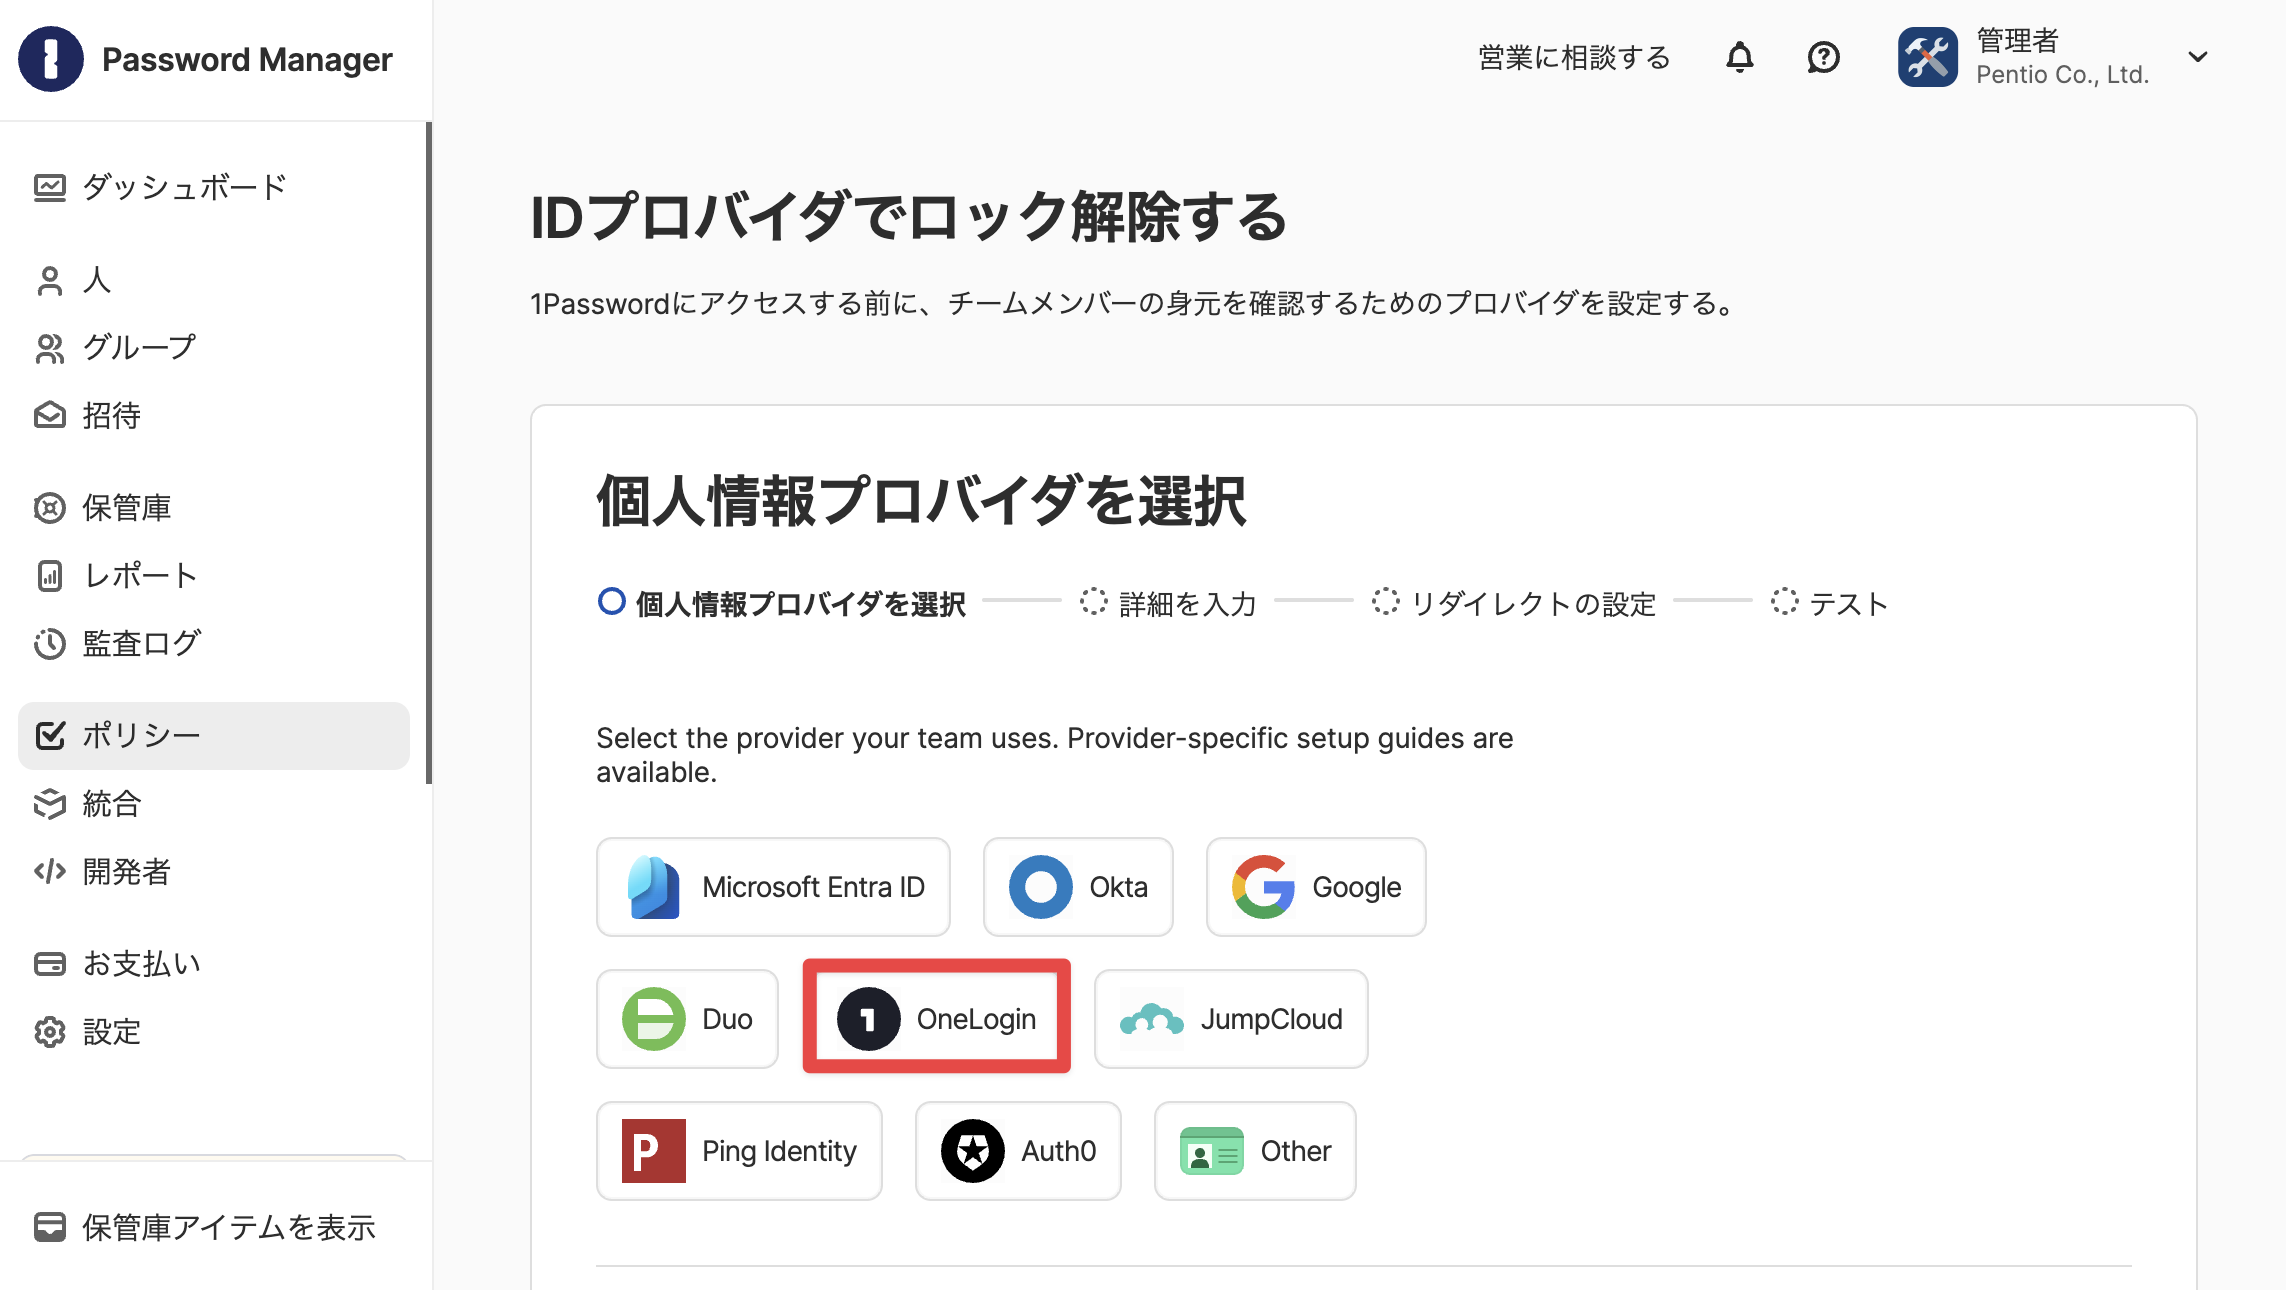
Task: Click 保管庫アイテムを表示 link
Action: point(206,1227)
